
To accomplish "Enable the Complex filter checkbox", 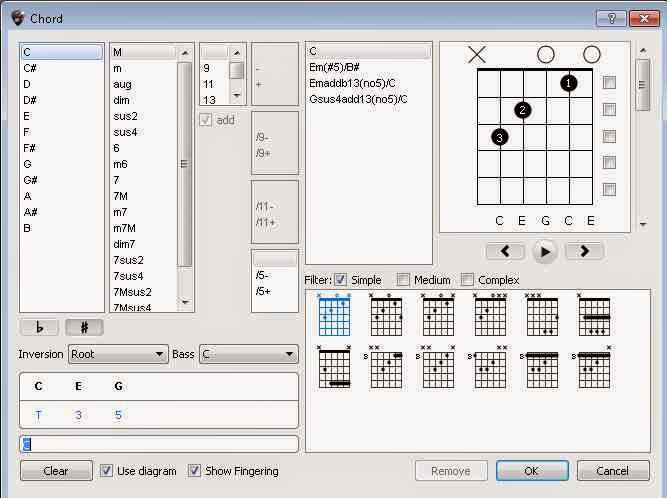I will click(467, 279).
